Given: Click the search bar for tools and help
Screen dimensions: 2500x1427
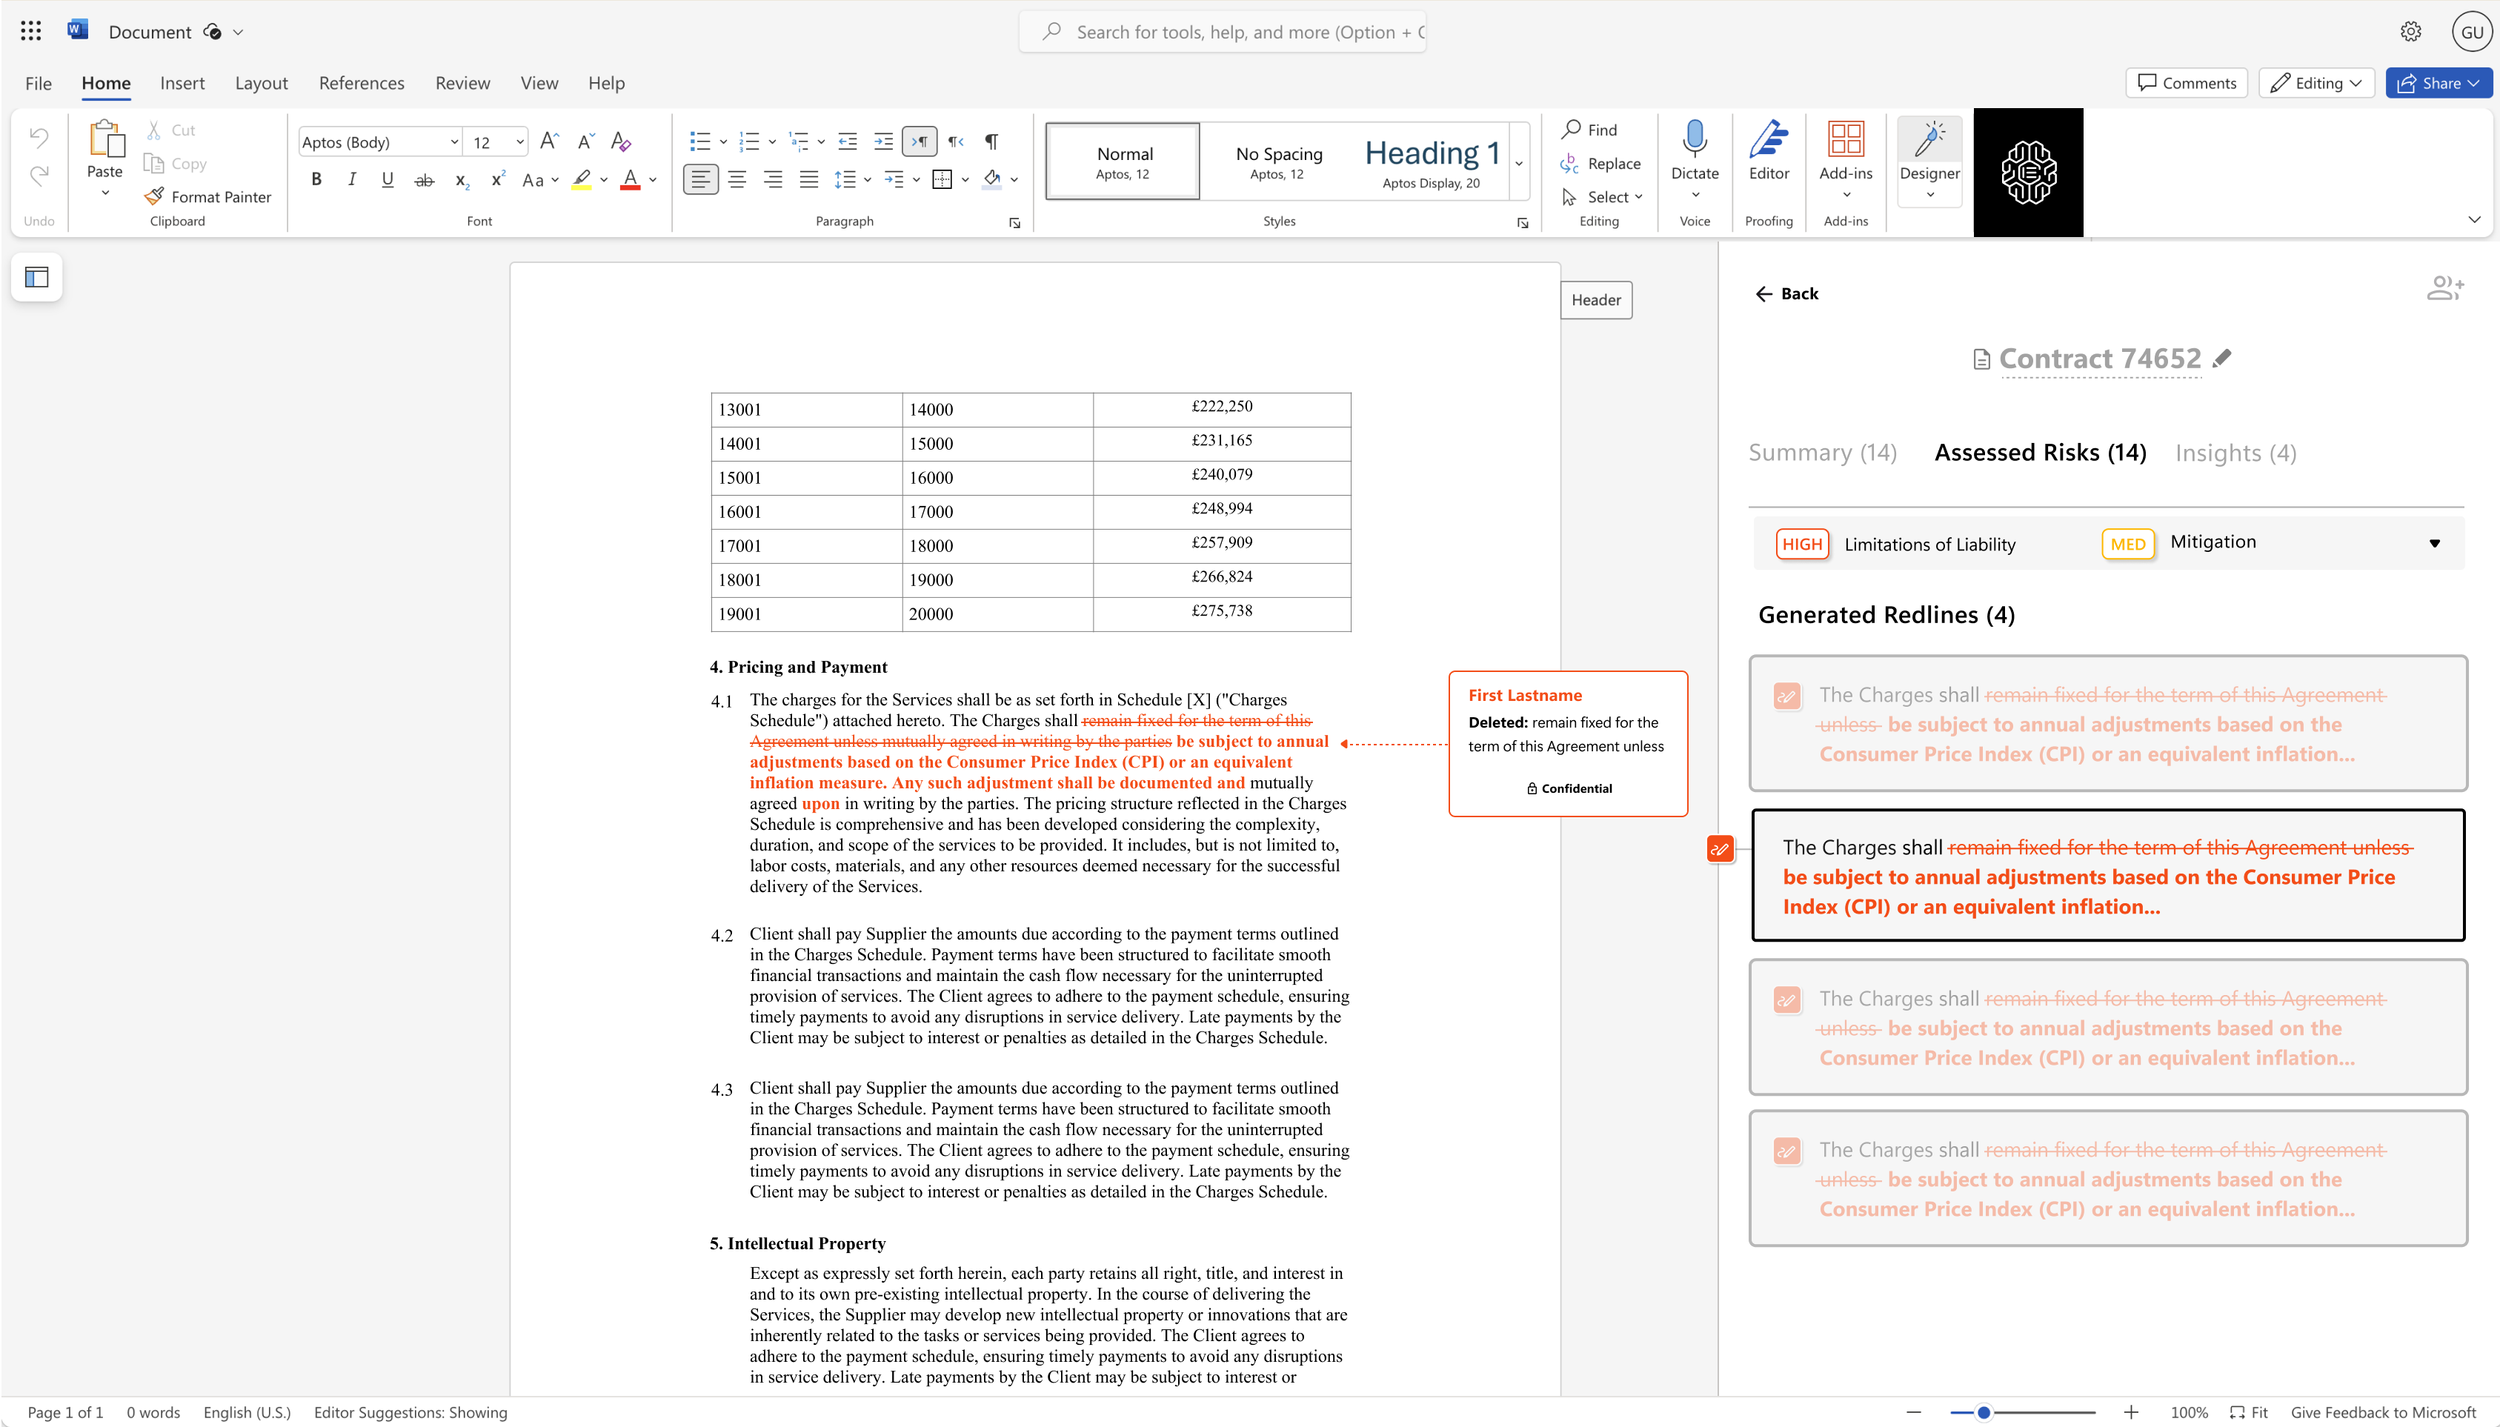Looking at the screenshot, I should (x=1220, y=31).
